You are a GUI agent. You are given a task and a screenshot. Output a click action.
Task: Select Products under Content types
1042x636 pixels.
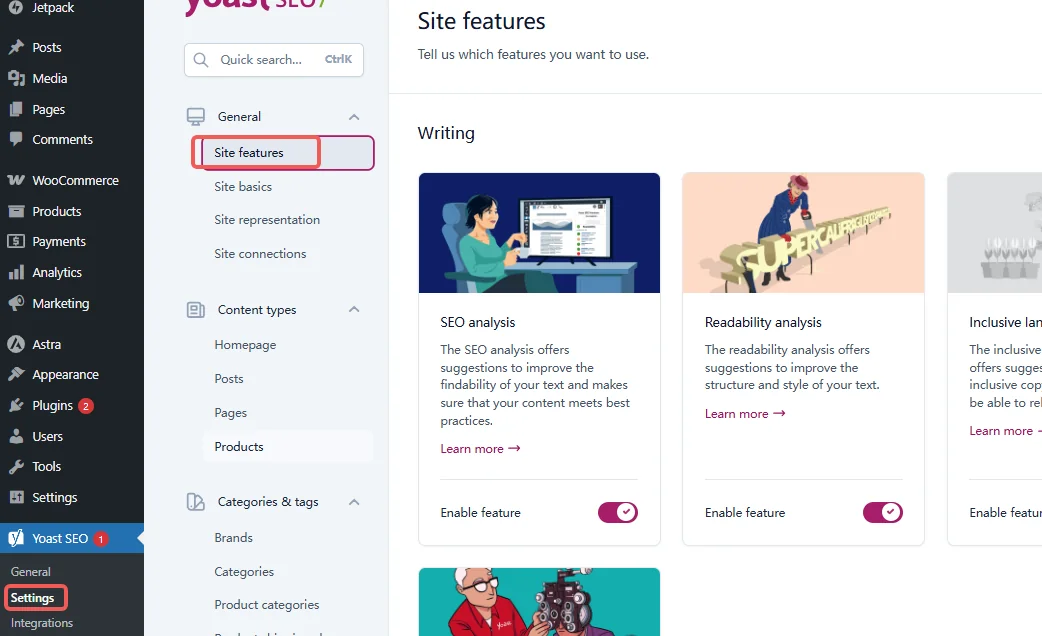click(x=239, y=447)
